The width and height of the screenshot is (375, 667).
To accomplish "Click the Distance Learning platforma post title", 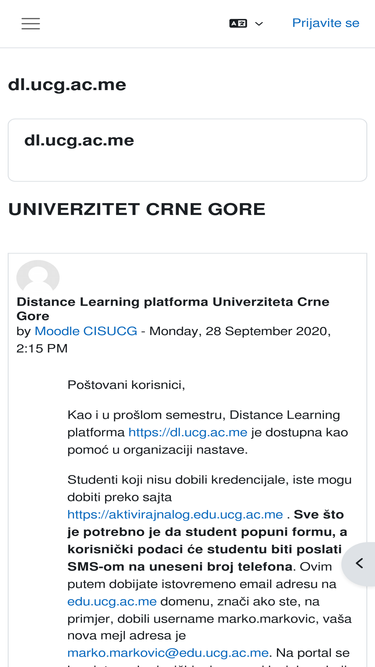I will pyautogui.click(x=173, y=309).
